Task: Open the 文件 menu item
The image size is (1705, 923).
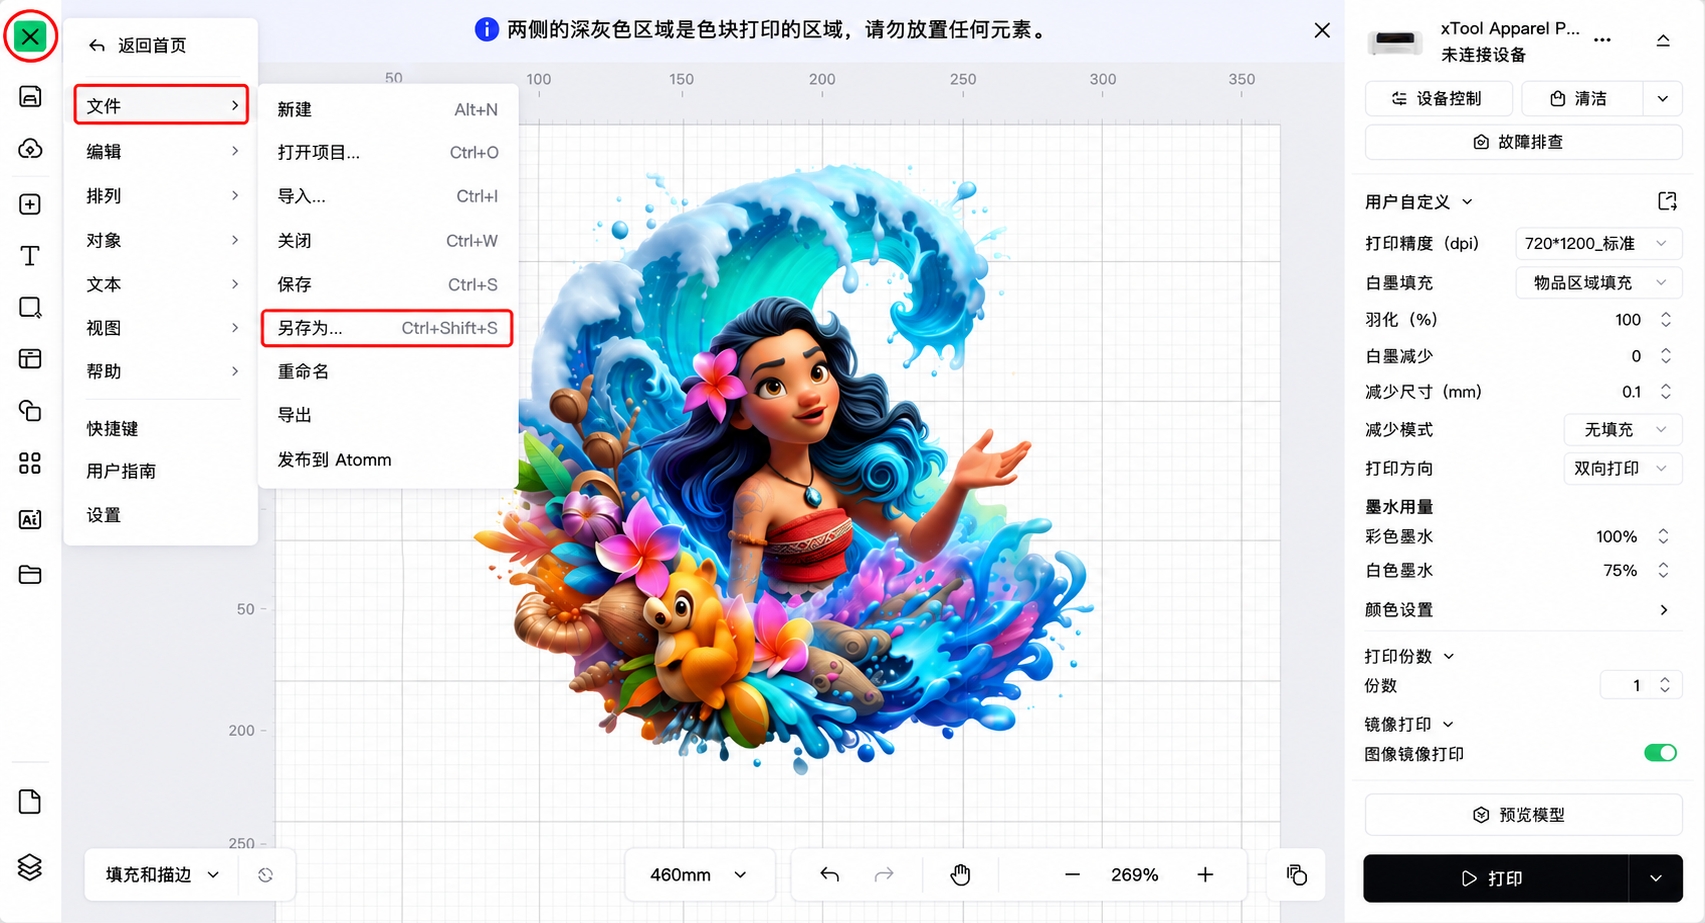Action: (x=161, y=105)
